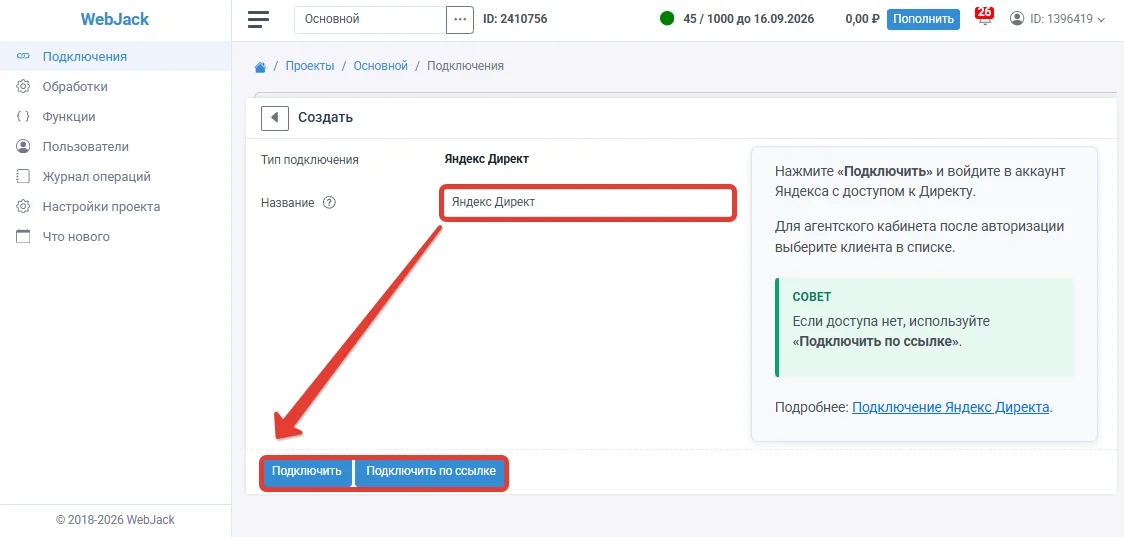
Task: Click the Подключения breadcrumb text
Action: pos(465,66)
